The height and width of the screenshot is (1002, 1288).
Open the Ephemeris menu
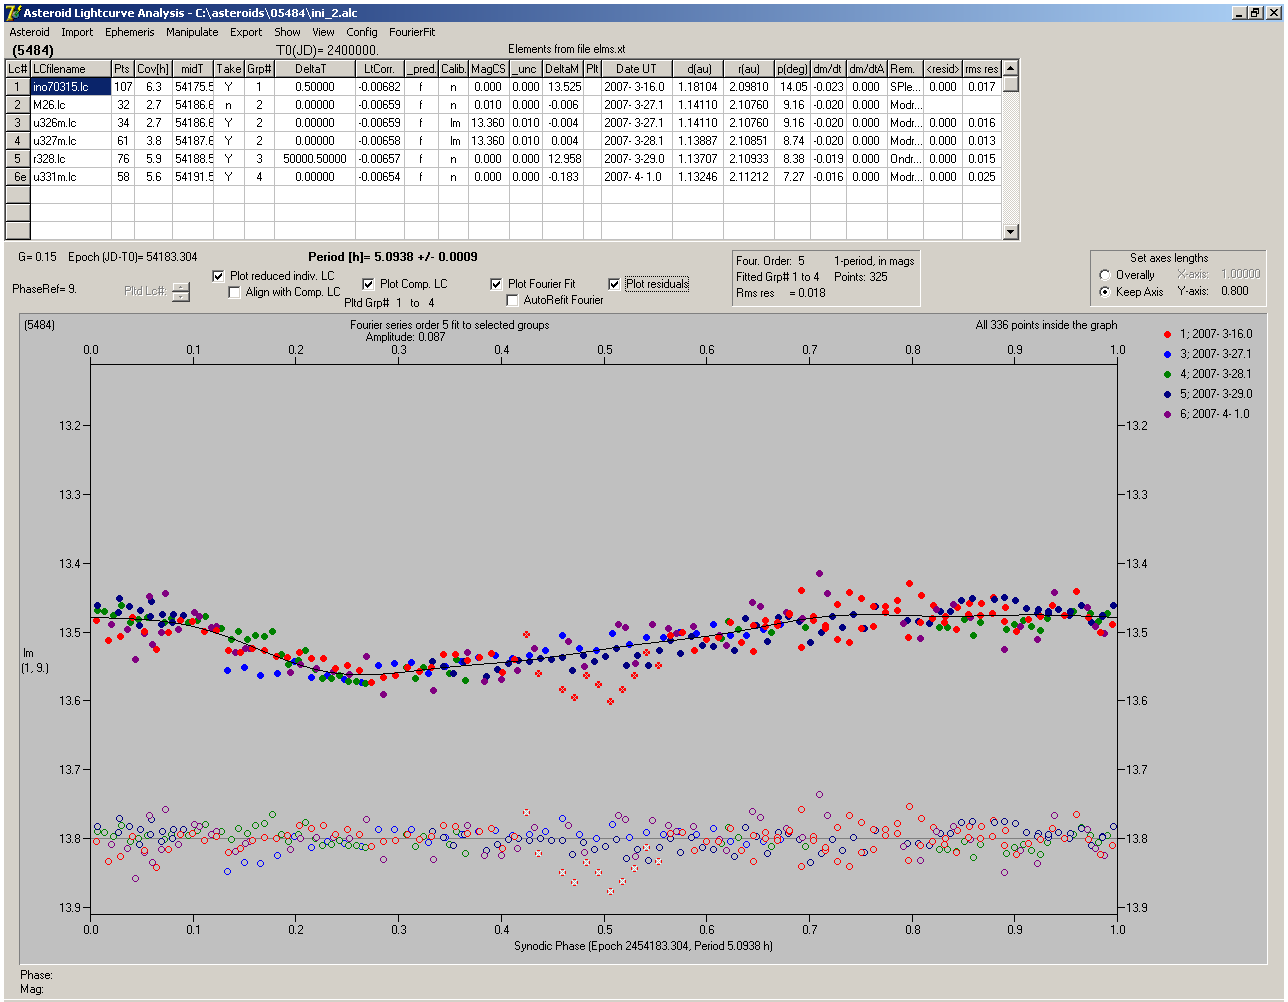130,32
